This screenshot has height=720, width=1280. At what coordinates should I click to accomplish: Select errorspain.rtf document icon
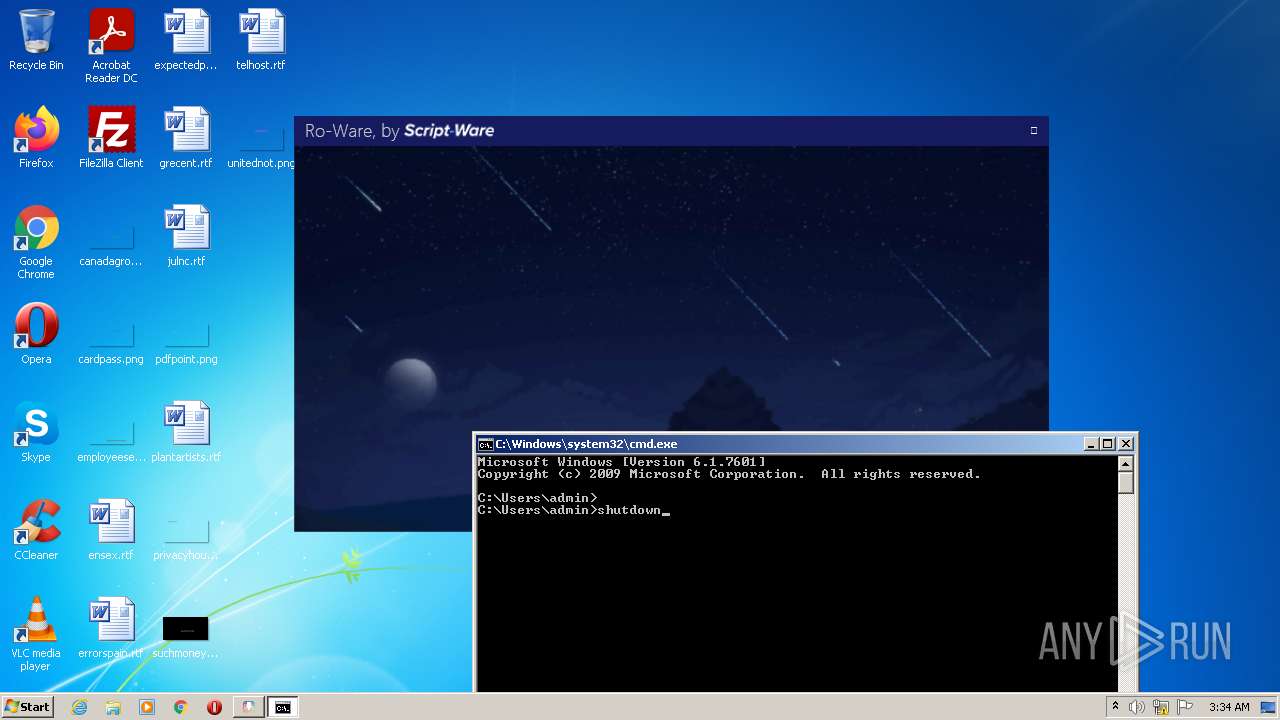pyautogui.click(x=111, y=628)
